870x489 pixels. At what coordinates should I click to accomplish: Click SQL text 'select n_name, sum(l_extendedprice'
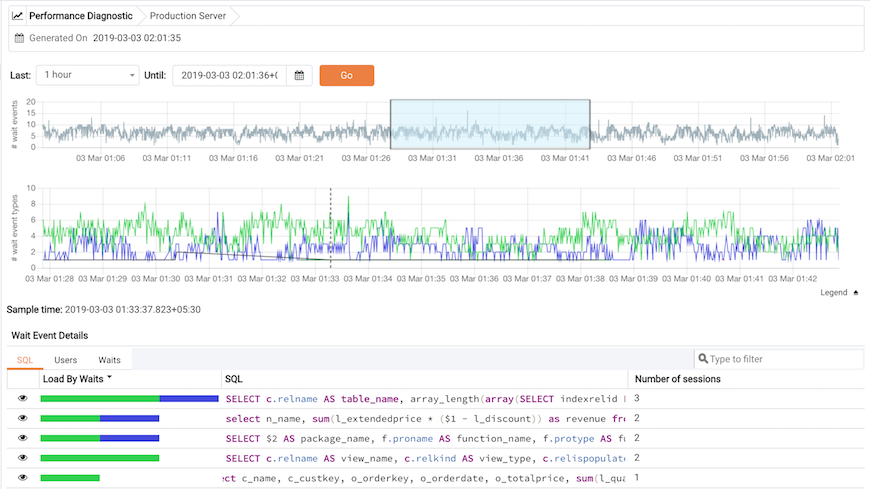coord(323,419)
